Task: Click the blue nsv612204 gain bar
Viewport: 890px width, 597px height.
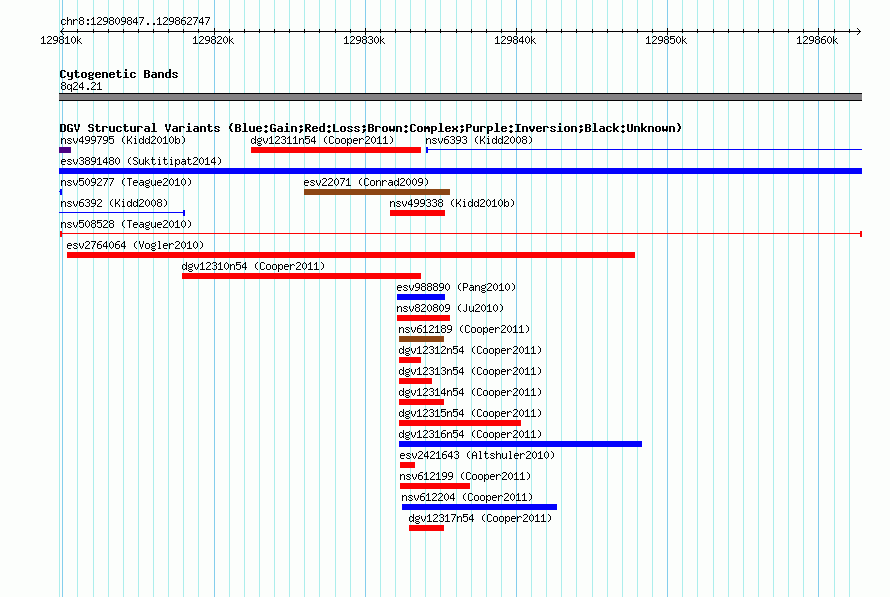Action: tap(480, 507)
